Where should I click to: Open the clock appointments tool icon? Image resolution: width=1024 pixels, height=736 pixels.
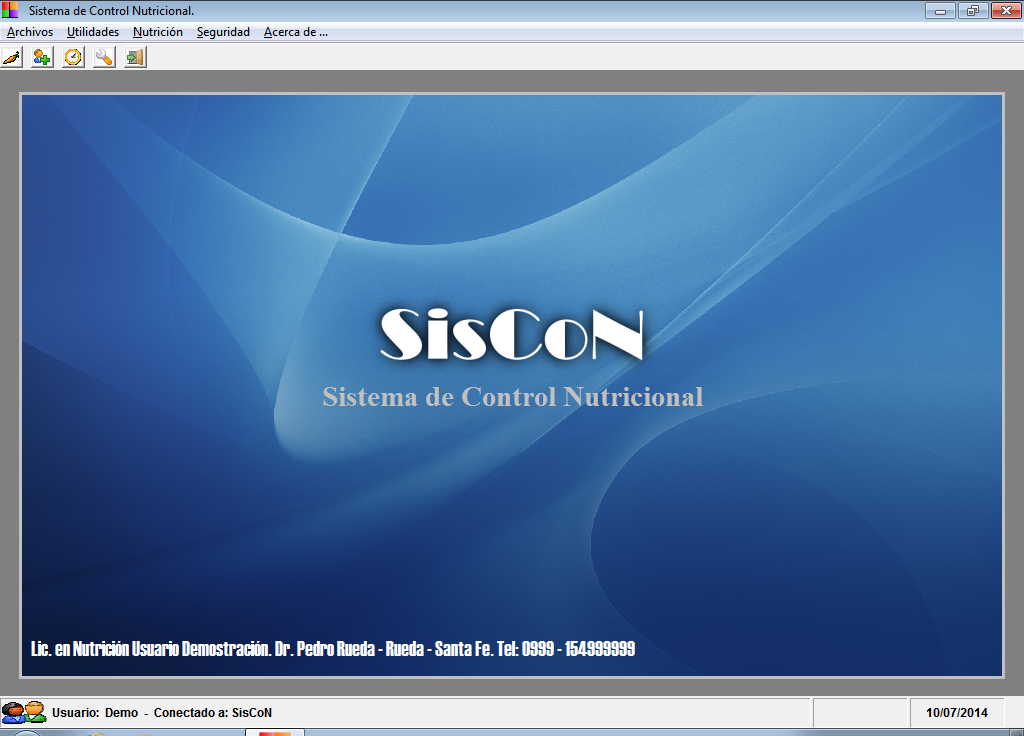[x=70, y=57]
